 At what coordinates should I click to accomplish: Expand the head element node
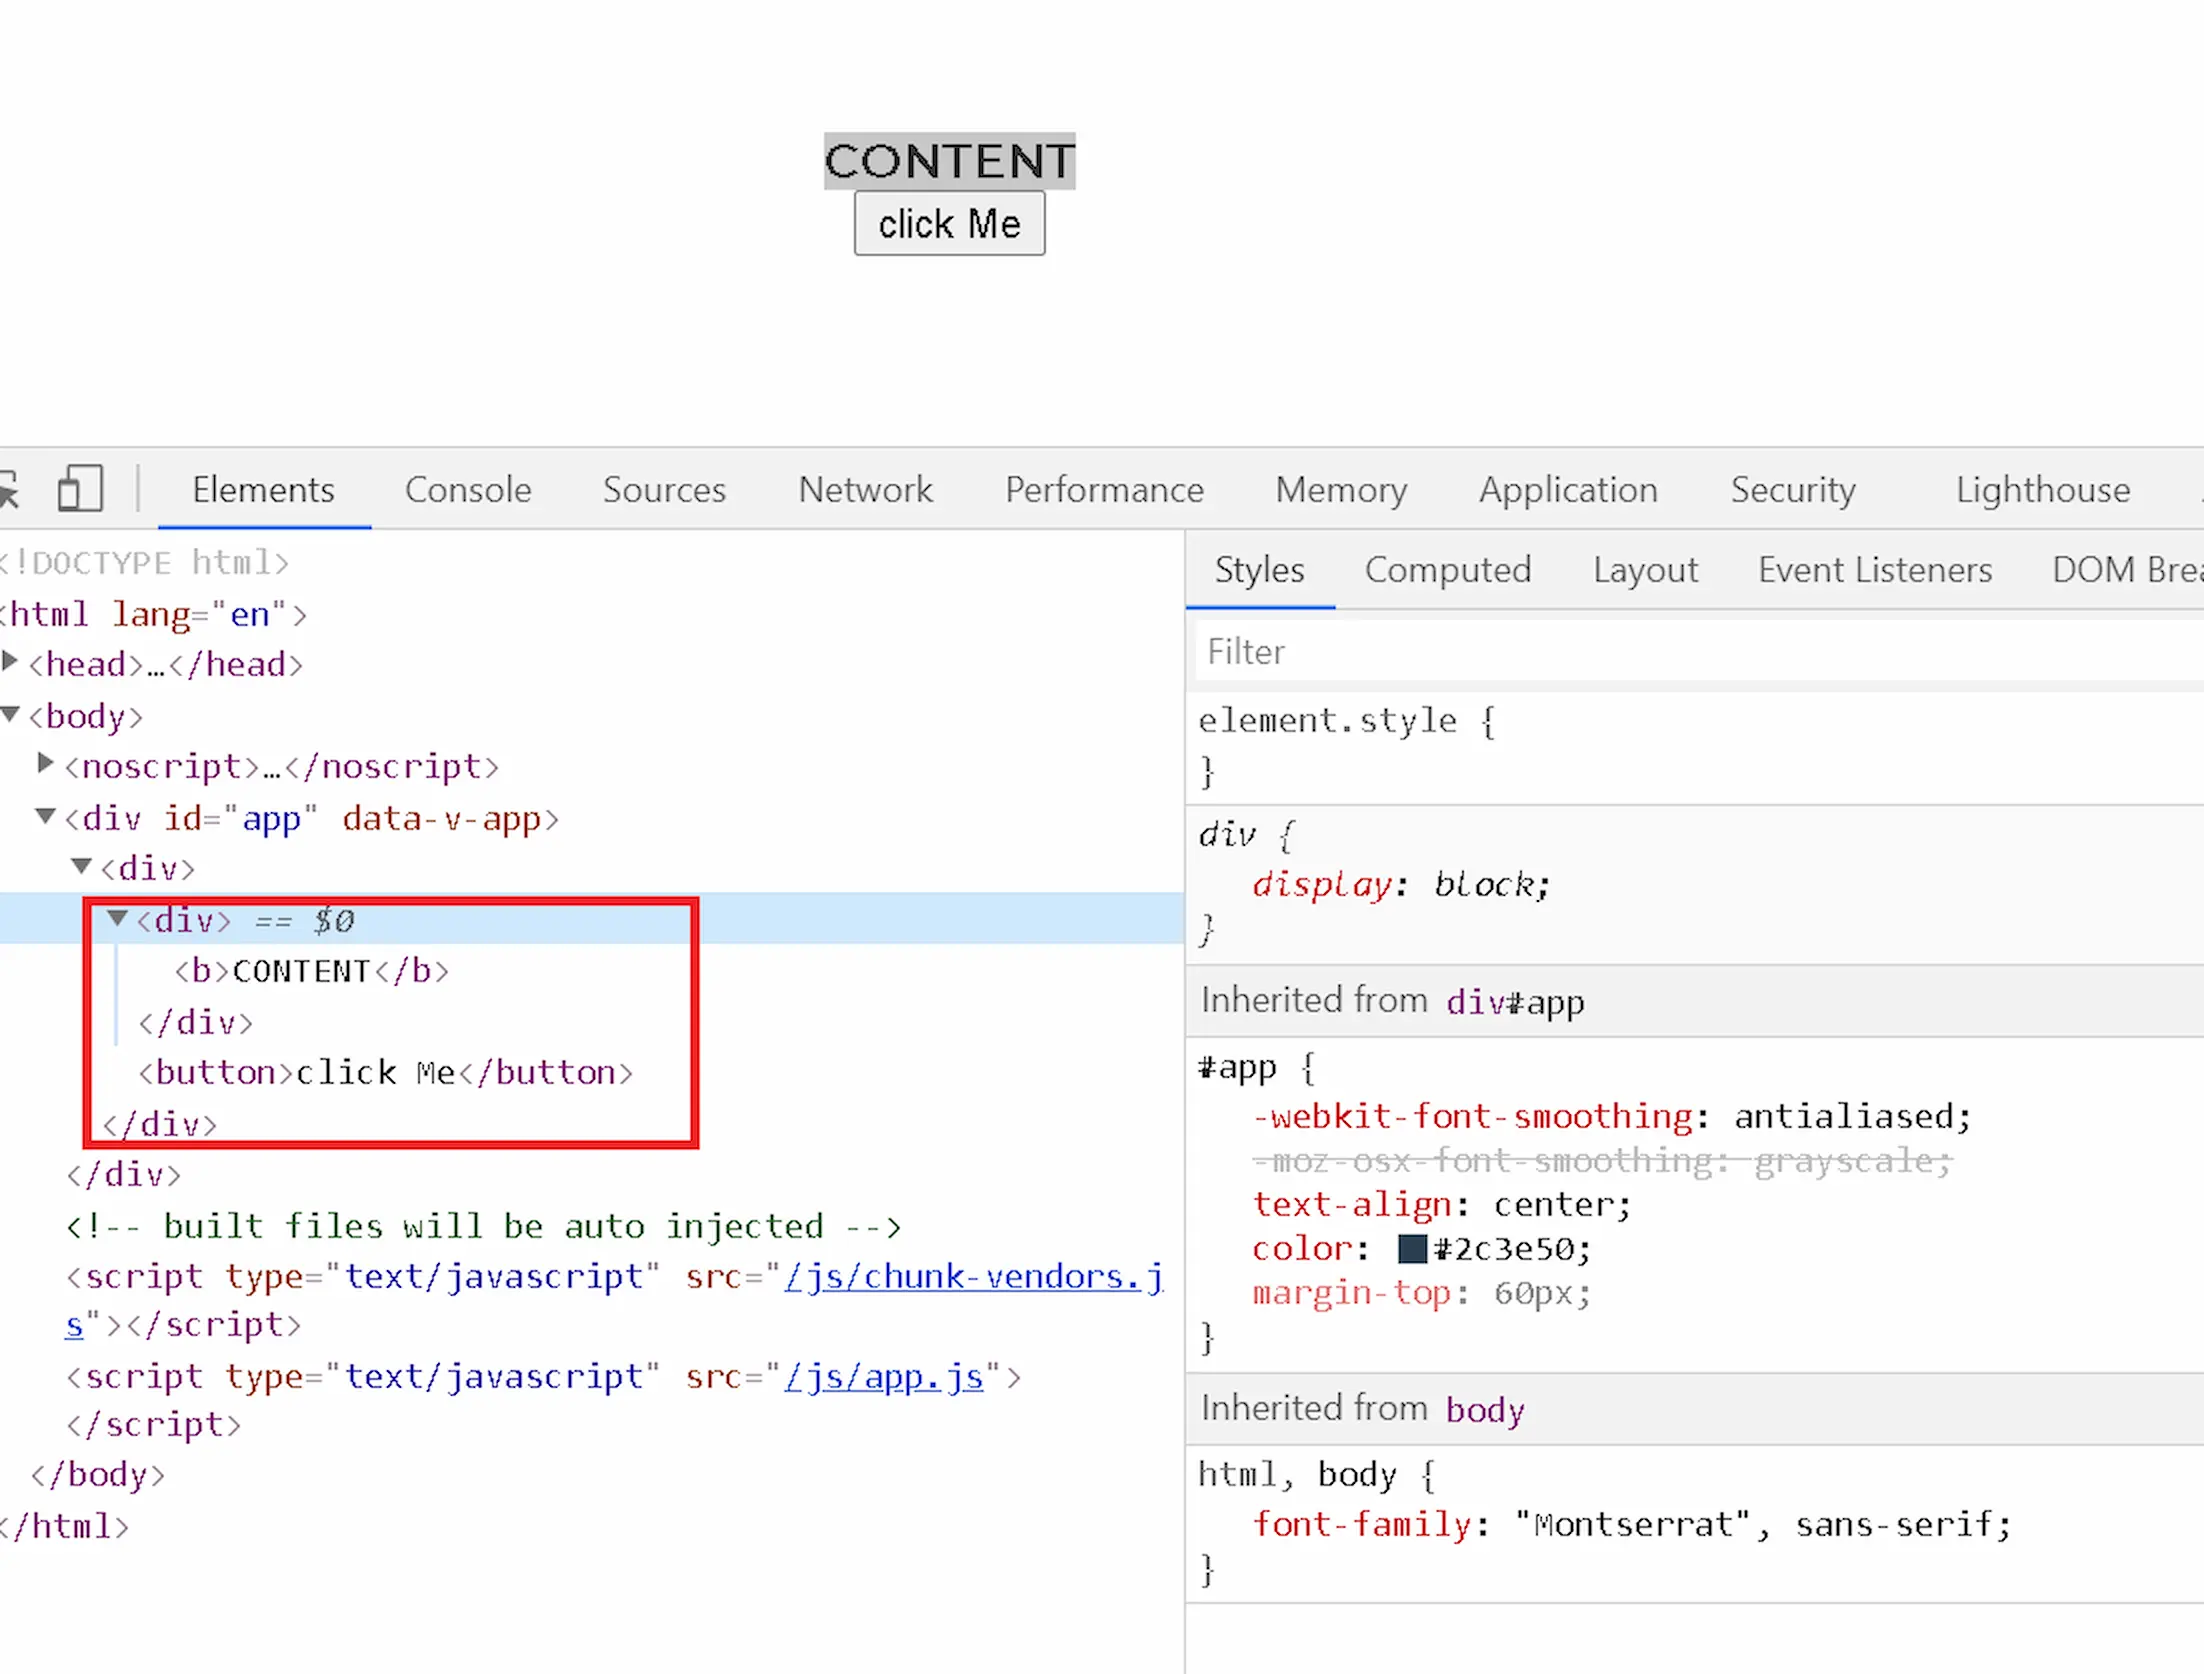10,661
